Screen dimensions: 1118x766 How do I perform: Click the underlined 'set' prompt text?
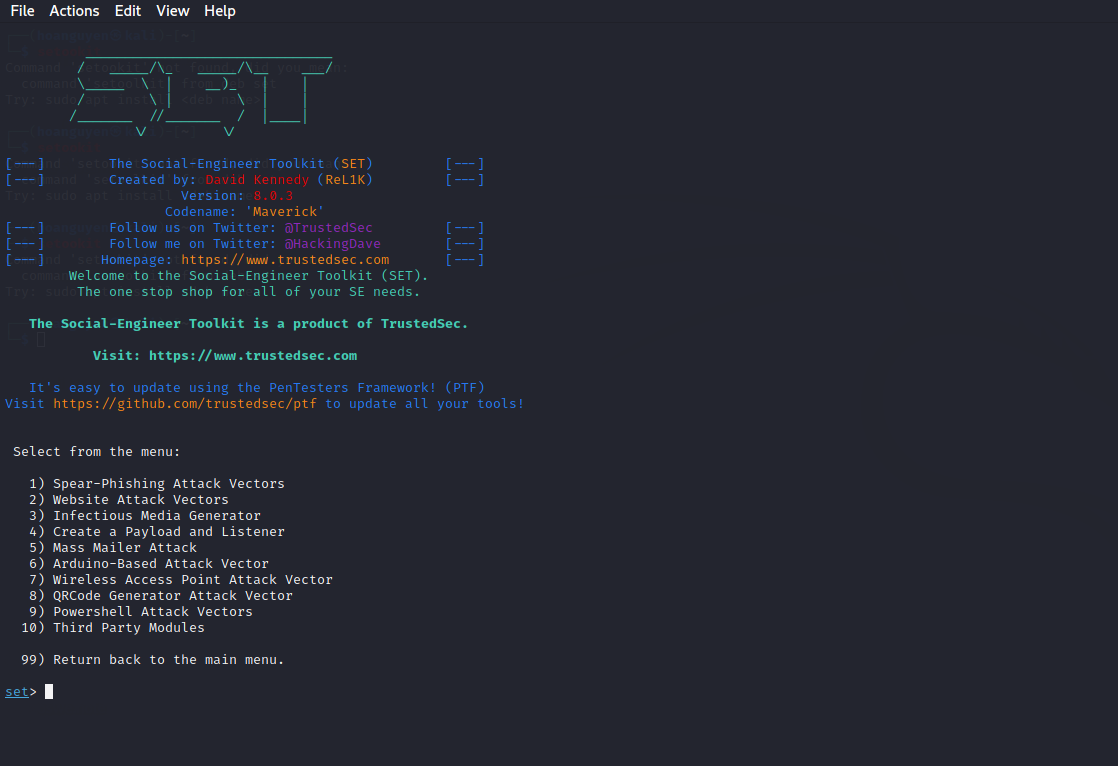point(16,691)
